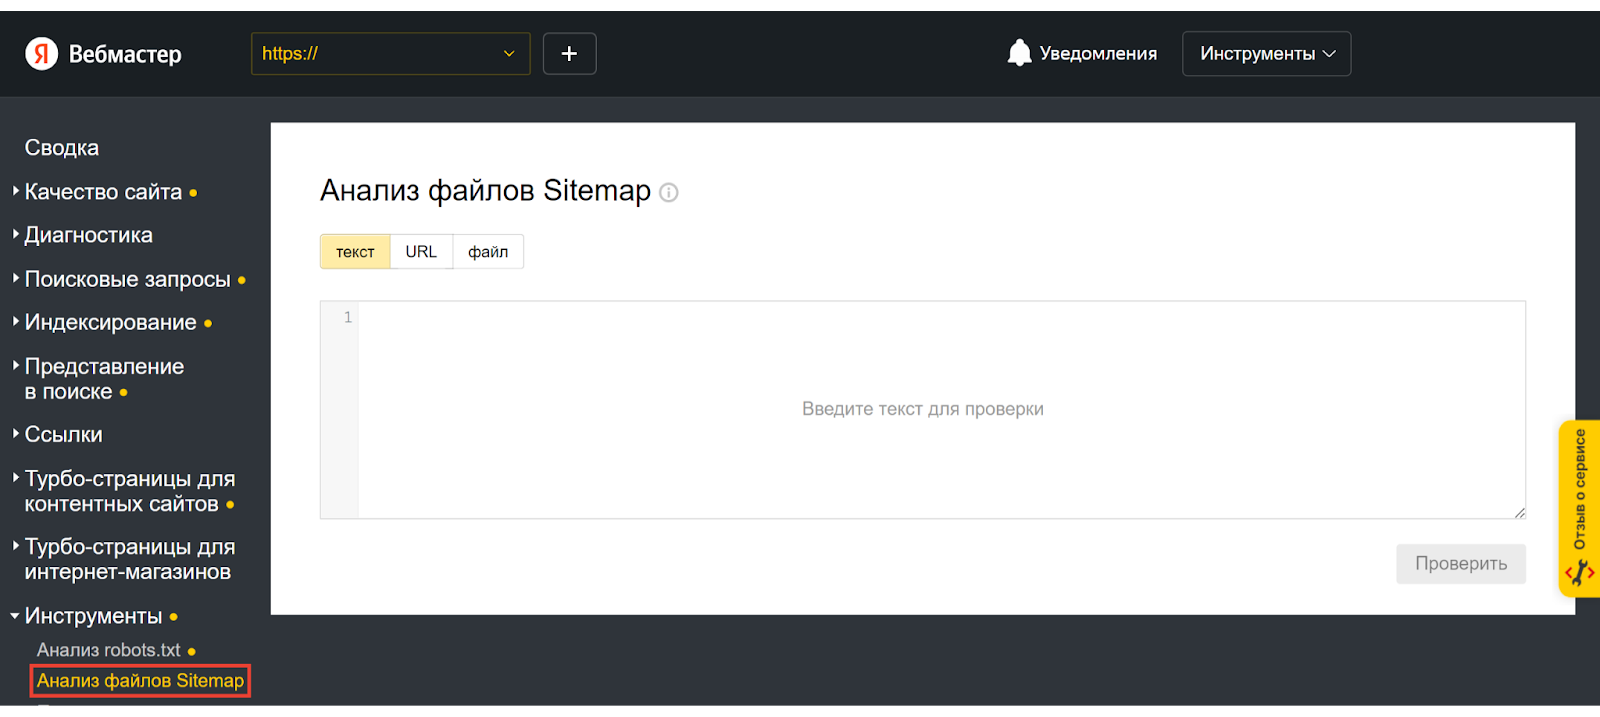The width and height of the screenshot is (1600, 717).
Task: Select the текст tab
Action: pyautogui.click(x=355, y=252)
